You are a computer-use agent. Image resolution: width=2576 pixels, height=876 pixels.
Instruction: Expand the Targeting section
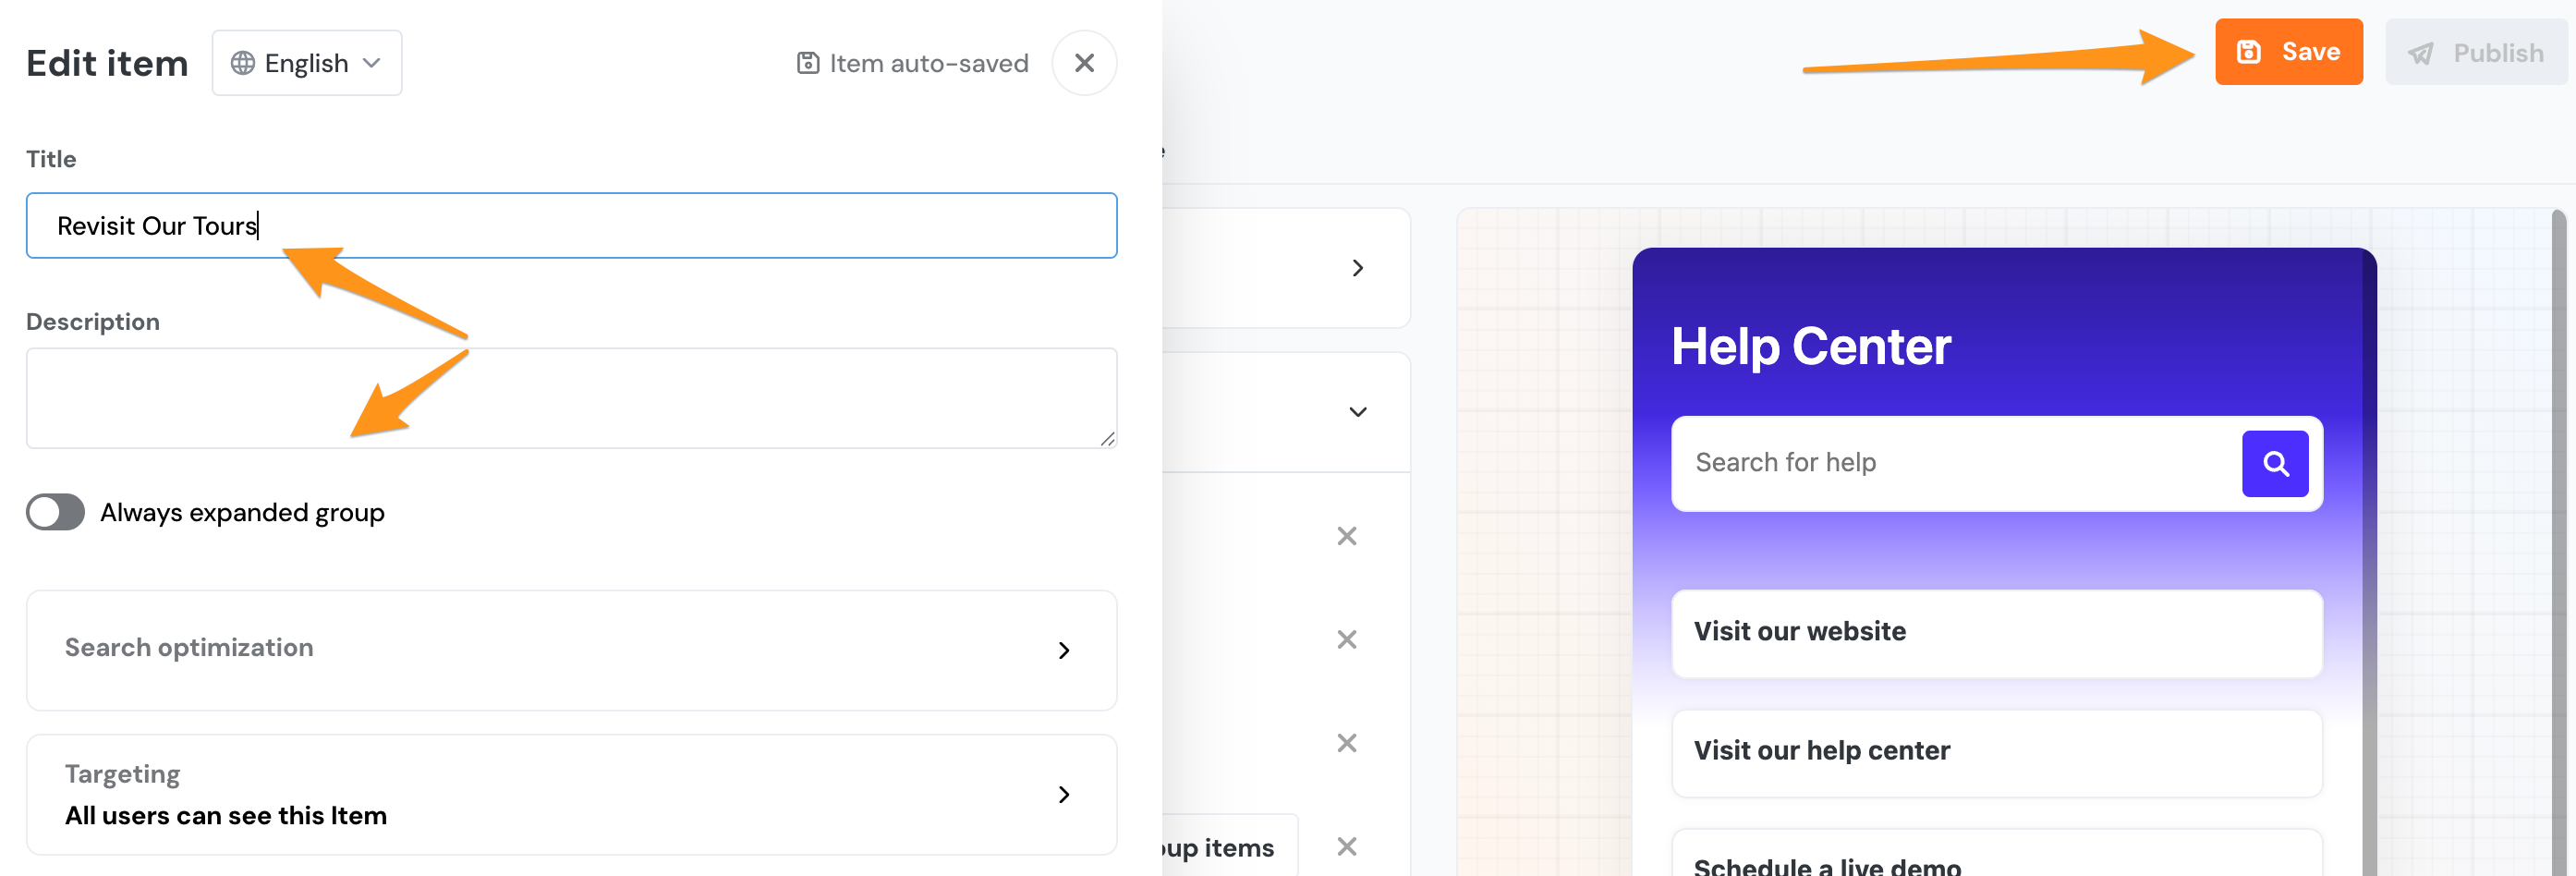click(1065, 795)
